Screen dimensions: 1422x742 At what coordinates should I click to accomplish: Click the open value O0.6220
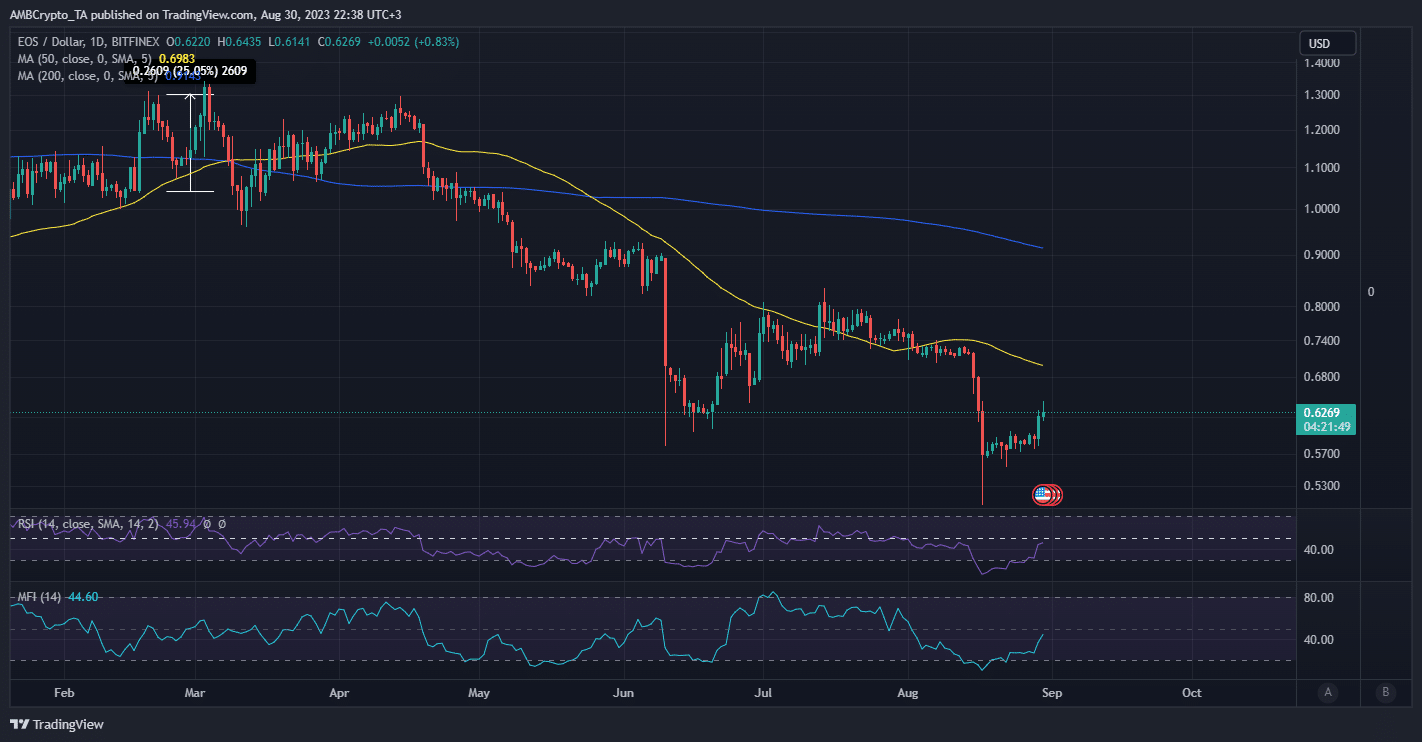(188, 42)
